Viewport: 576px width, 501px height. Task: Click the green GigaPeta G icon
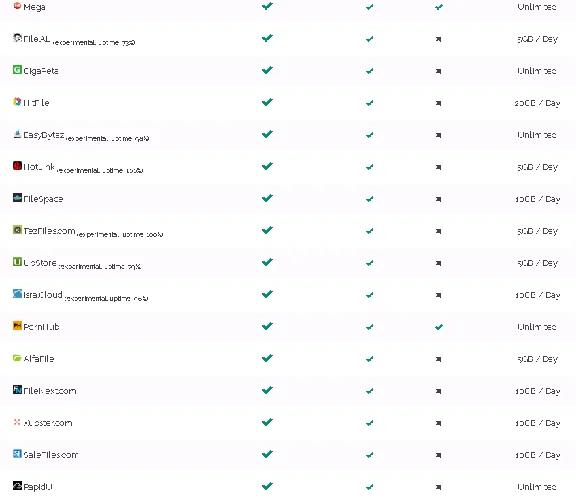[x=17, y=69]
